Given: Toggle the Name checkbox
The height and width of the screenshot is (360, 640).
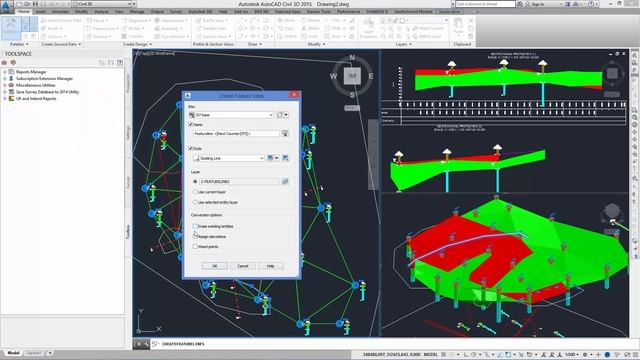Looking at the screenshot, I should pos(191,124).
